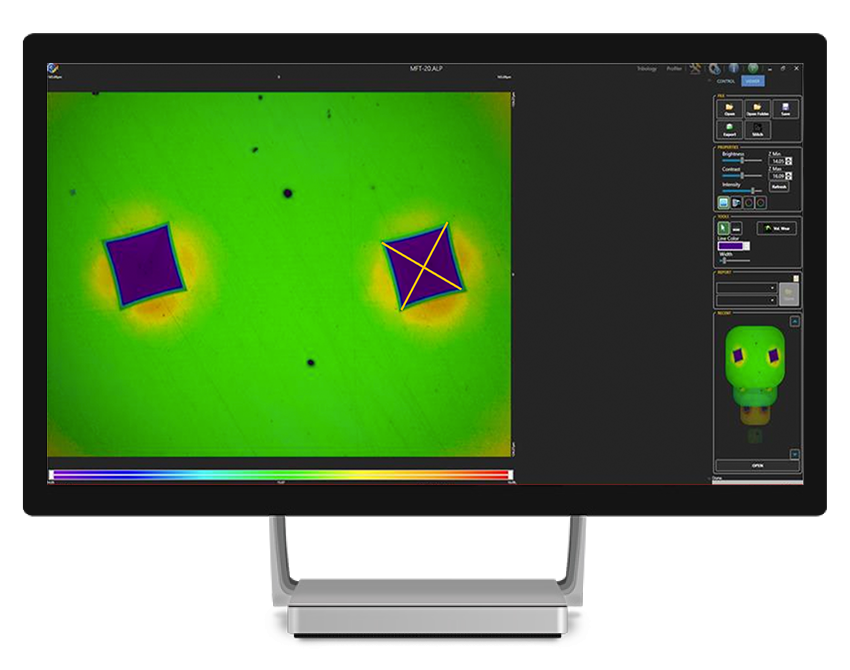Open the Line Color dropdown arrow
This screenshot has height=670, width=850.
click(x=745, y=245)
